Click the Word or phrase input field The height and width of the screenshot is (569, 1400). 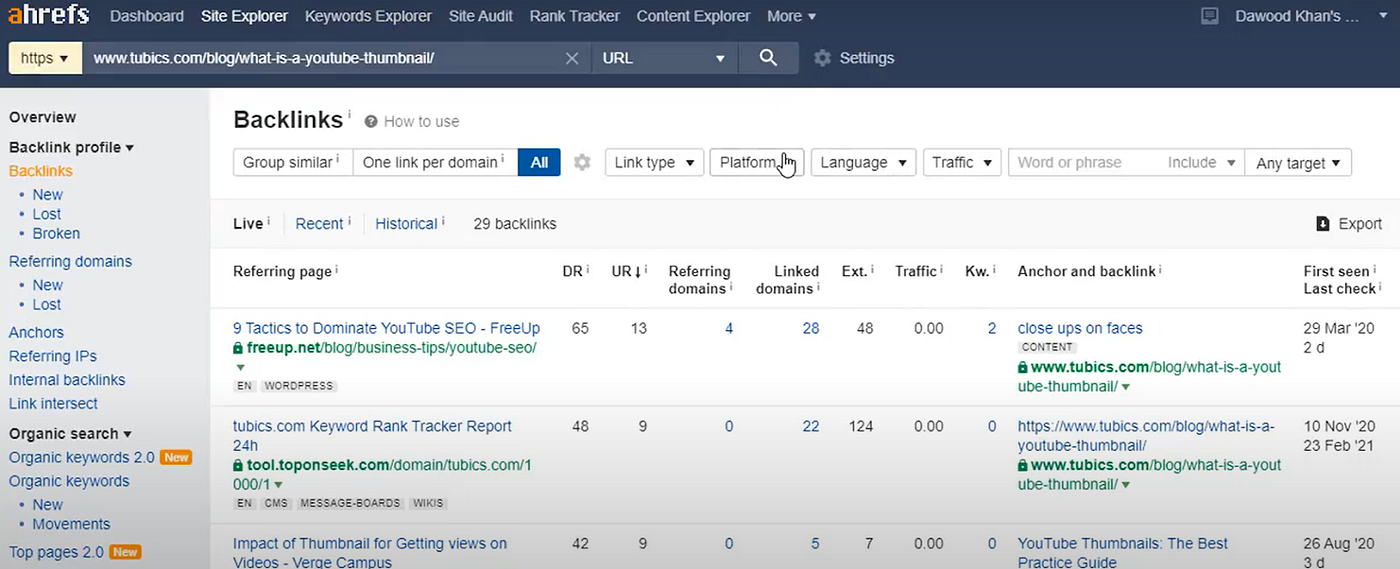click(x=1084, y=162)
